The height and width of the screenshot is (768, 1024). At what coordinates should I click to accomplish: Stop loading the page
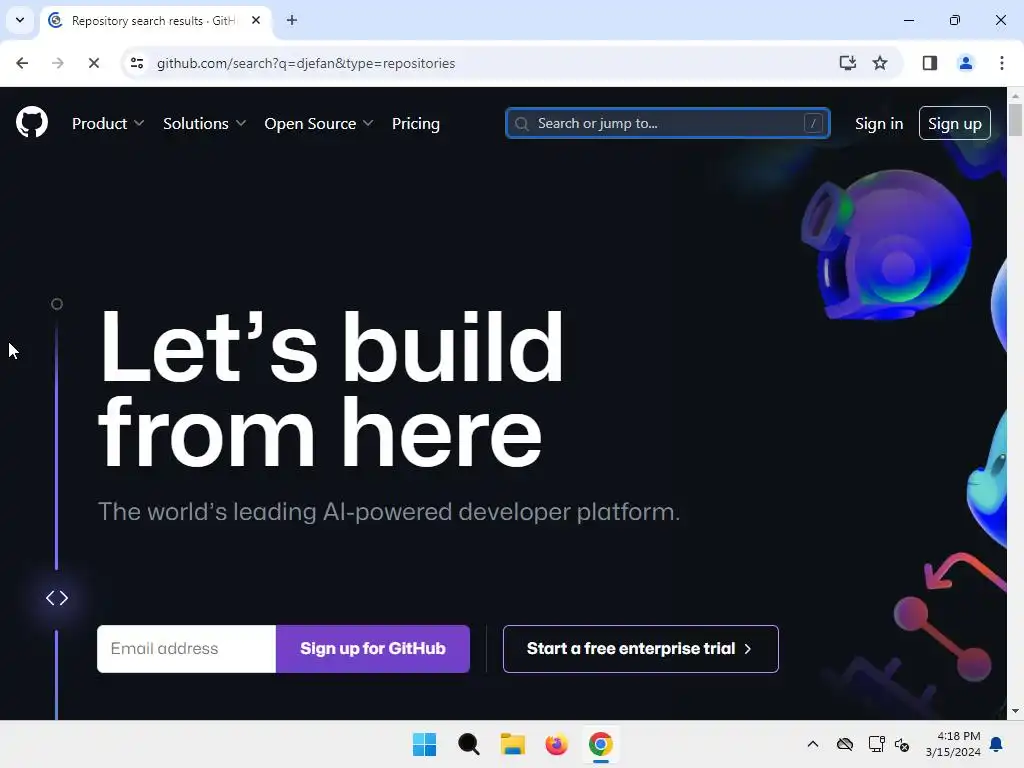click(93, 63)
